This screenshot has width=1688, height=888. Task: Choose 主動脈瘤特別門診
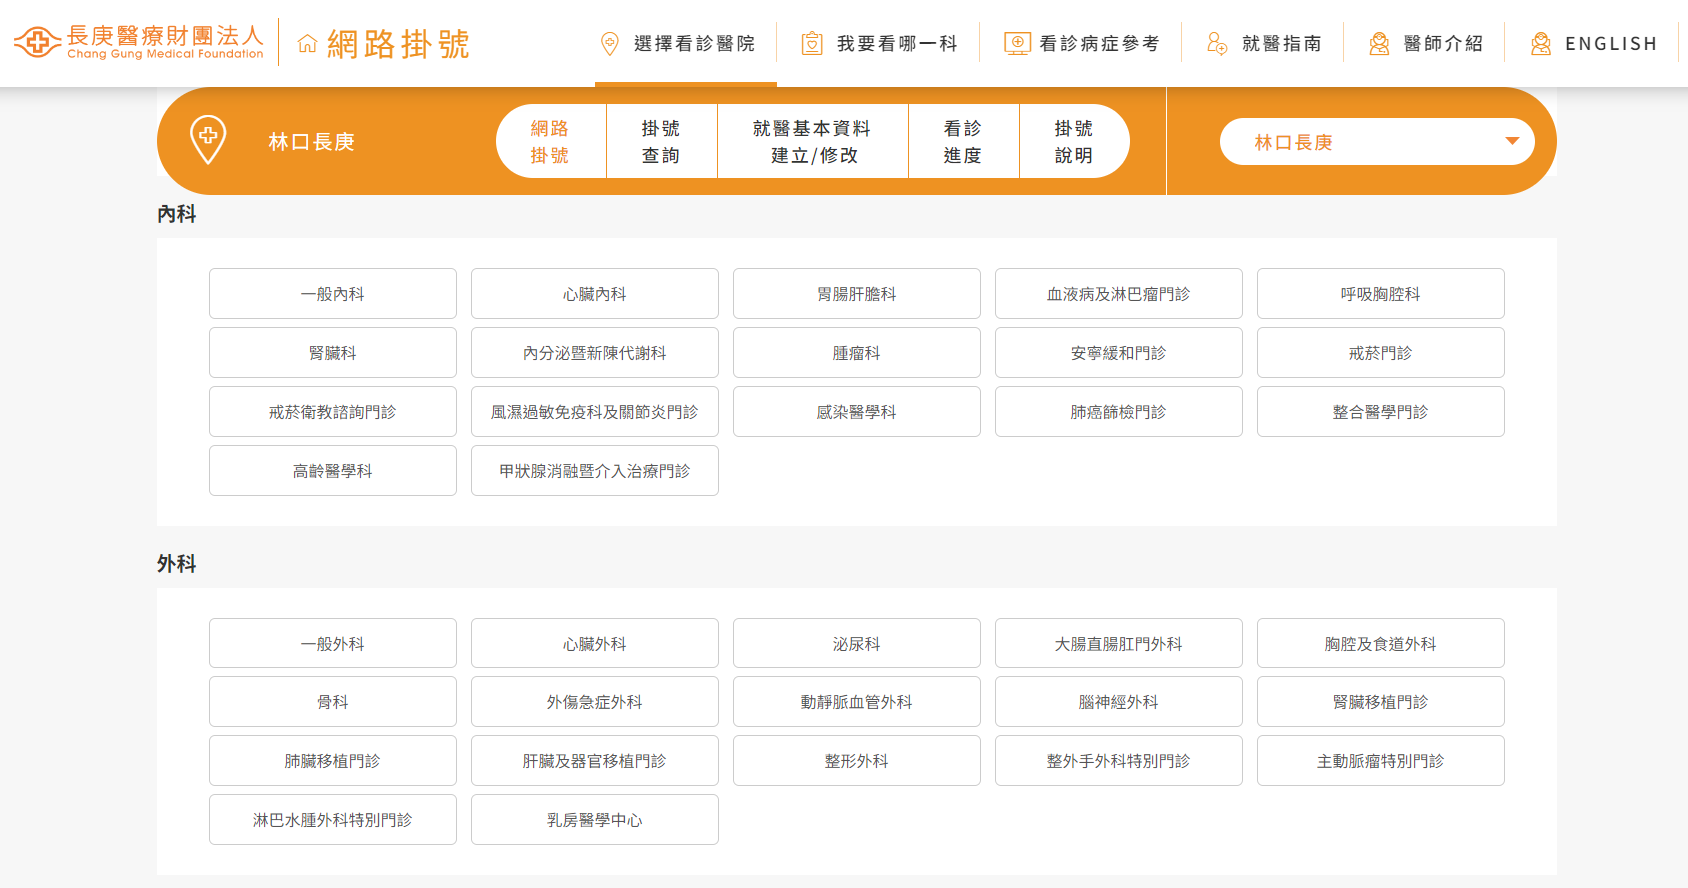click(x=1381, y=760)
